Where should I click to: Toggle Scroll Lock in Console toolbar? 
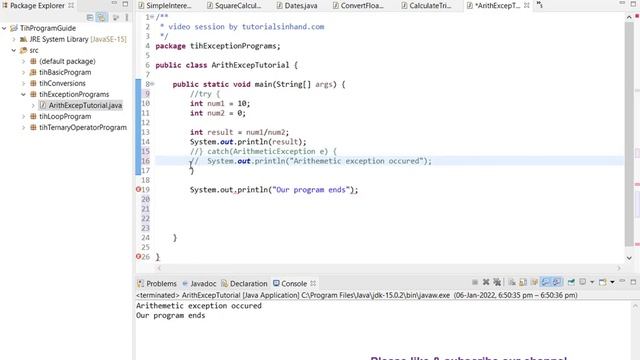click(x=523, y=282)
